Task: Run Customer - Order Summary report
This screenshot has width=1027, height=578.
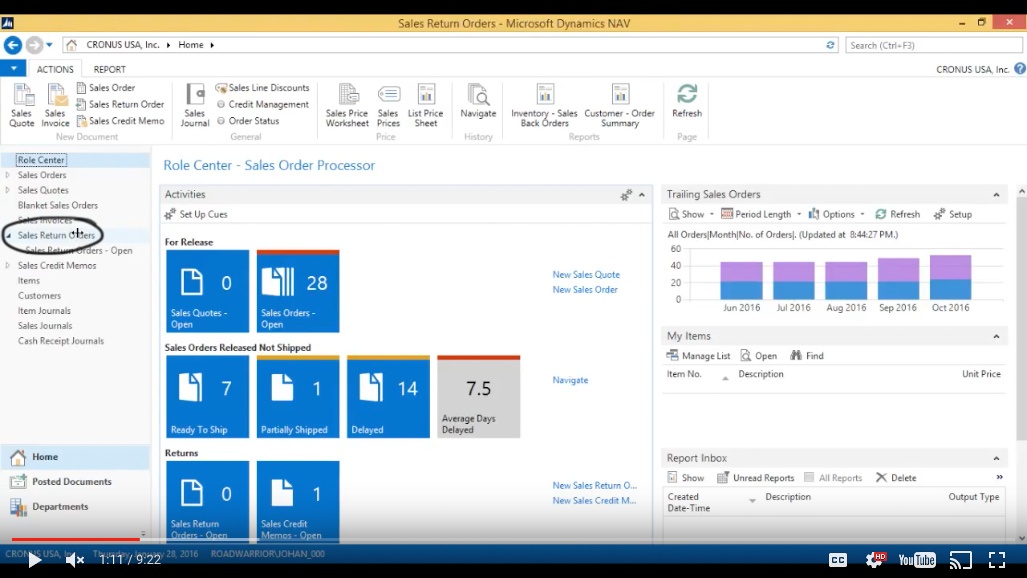Action: tap(620, 105)
